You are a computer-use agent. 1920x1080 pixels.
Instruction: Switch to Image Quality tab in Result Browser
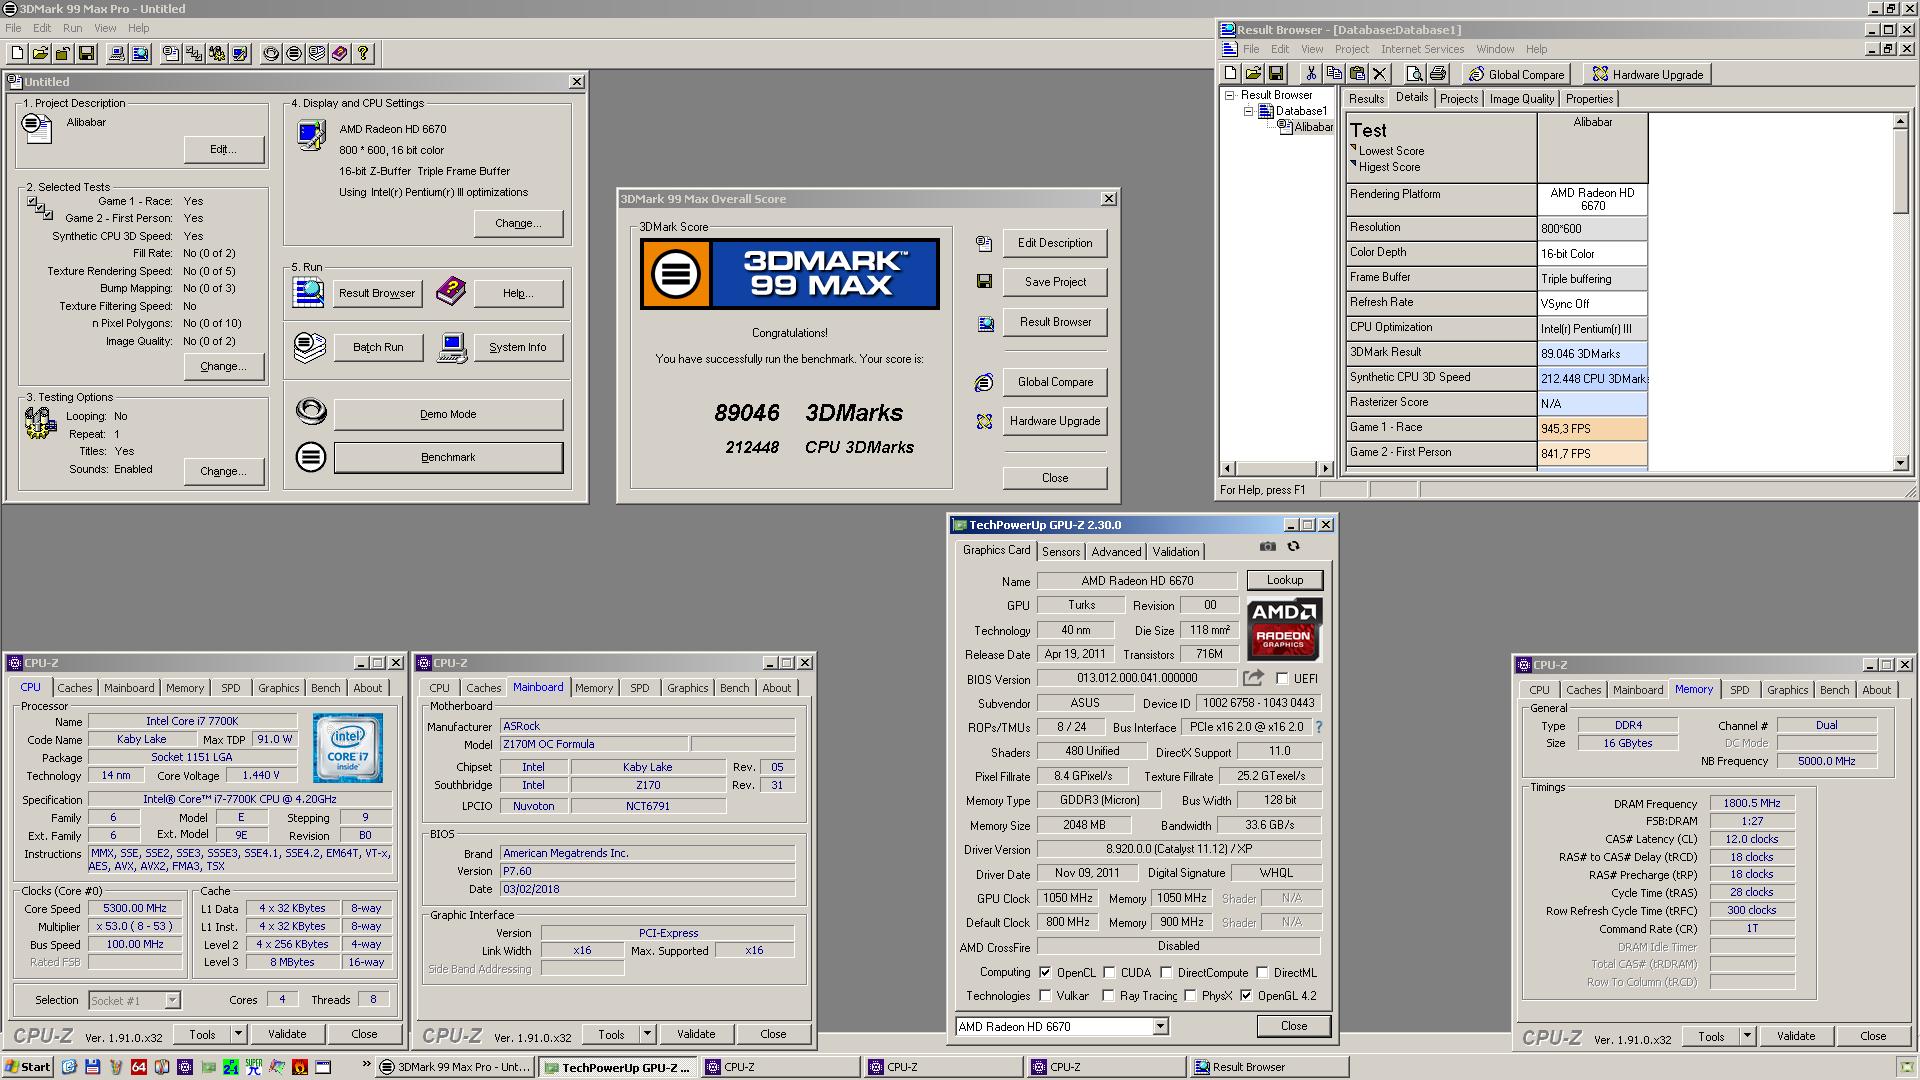[1521, 99]
